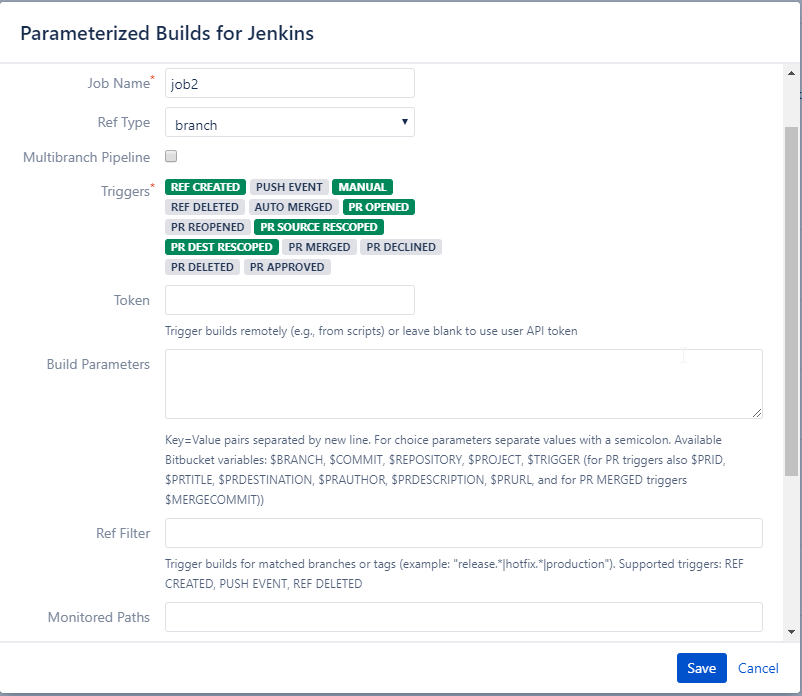The image size is (802, 696).
Task: Click the Token hint about remote trigger
Action: [x=371, y=331]
